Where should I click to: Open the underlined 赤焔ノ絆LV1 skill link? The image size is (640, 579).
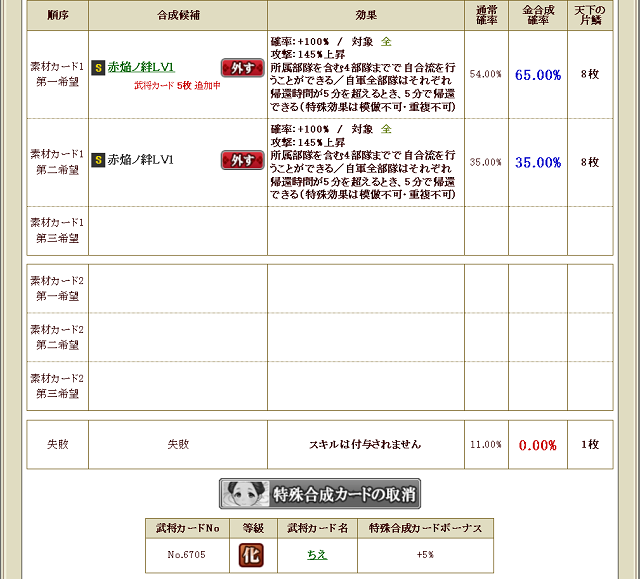[141, 67]
